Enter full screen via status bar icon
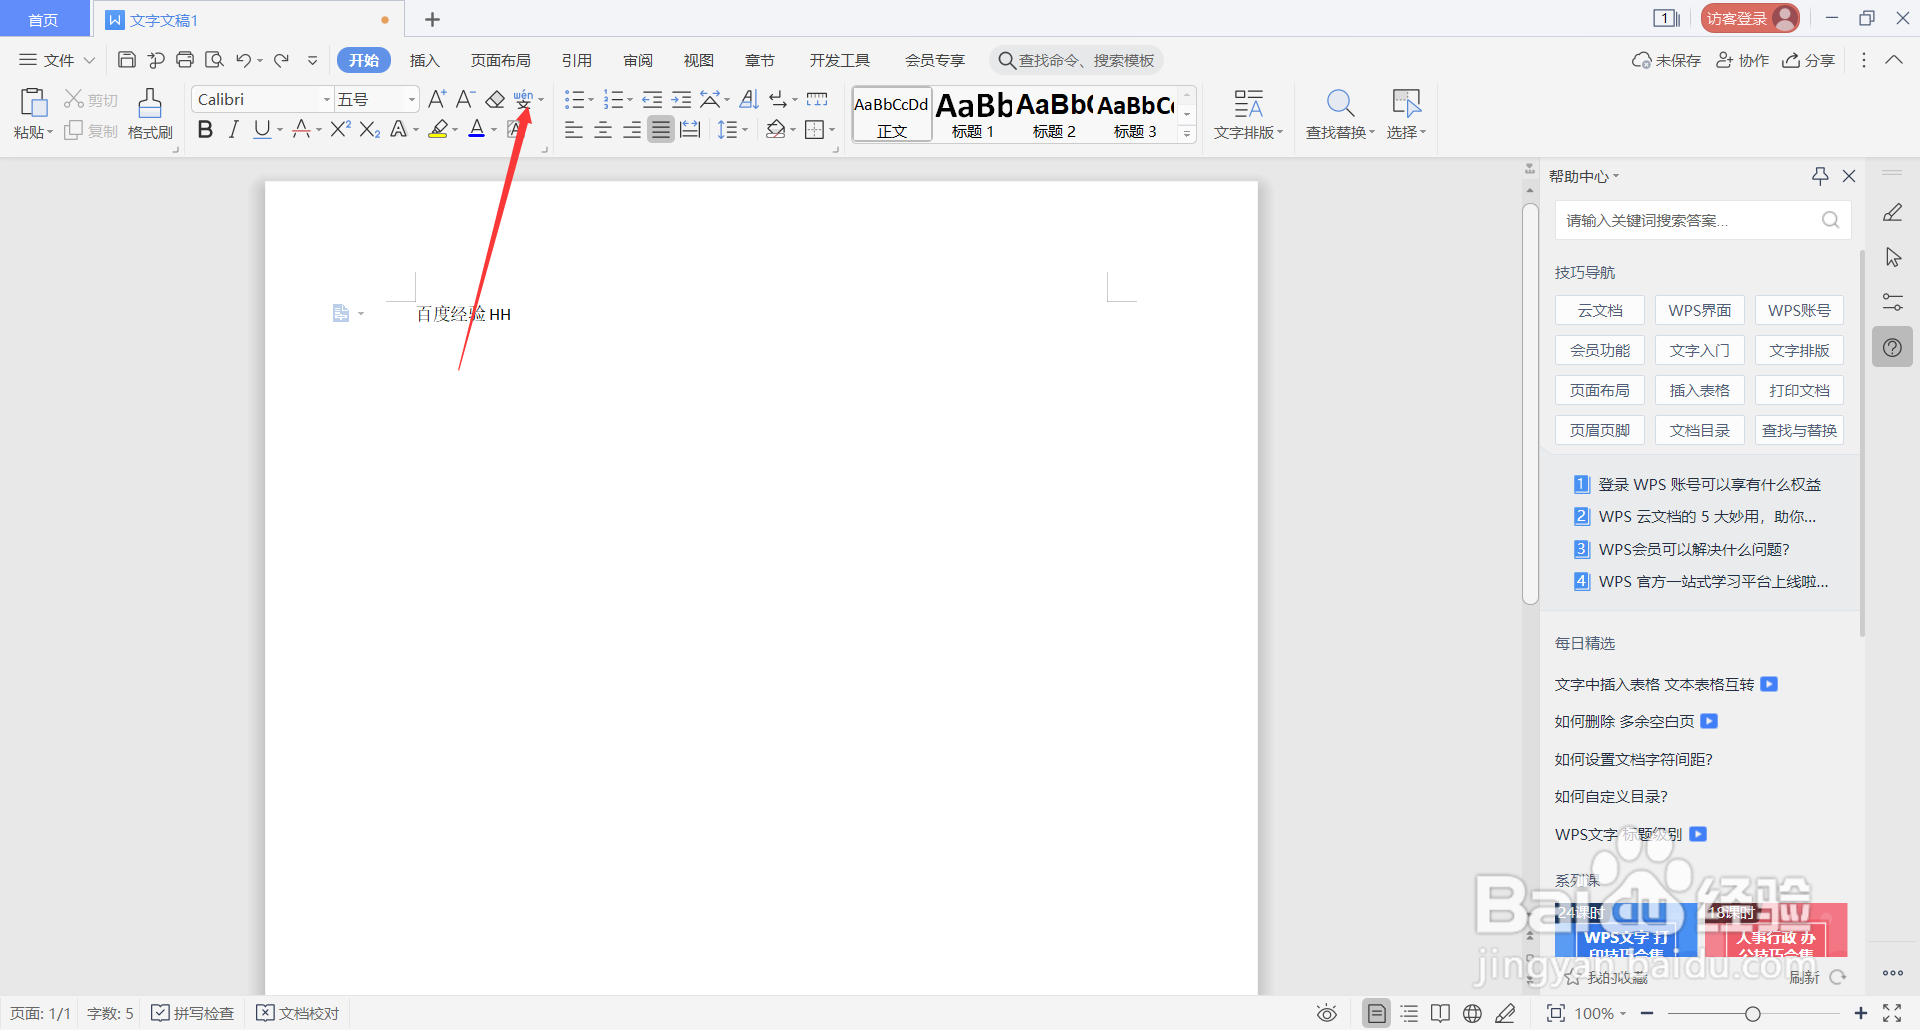Image resolution: width=1920 pixels, height=1030 pixels. tap(1892, 1013)
